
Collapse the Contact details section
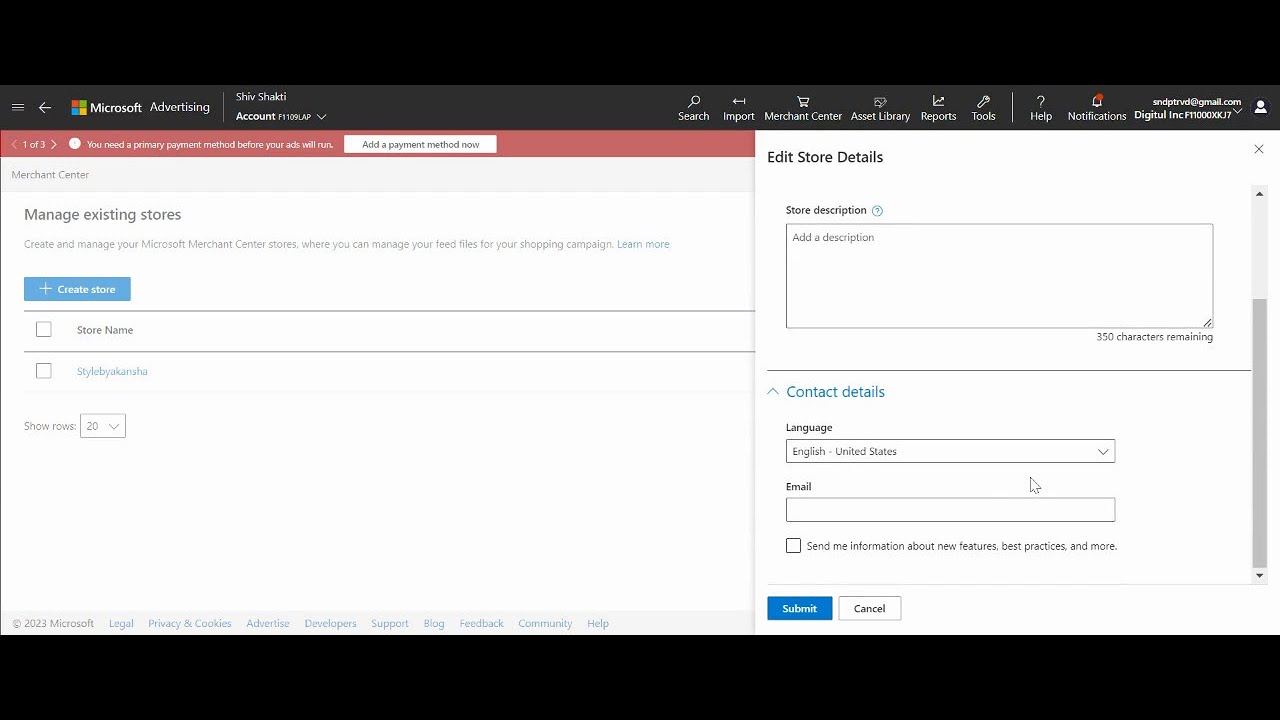coord(826,392)
